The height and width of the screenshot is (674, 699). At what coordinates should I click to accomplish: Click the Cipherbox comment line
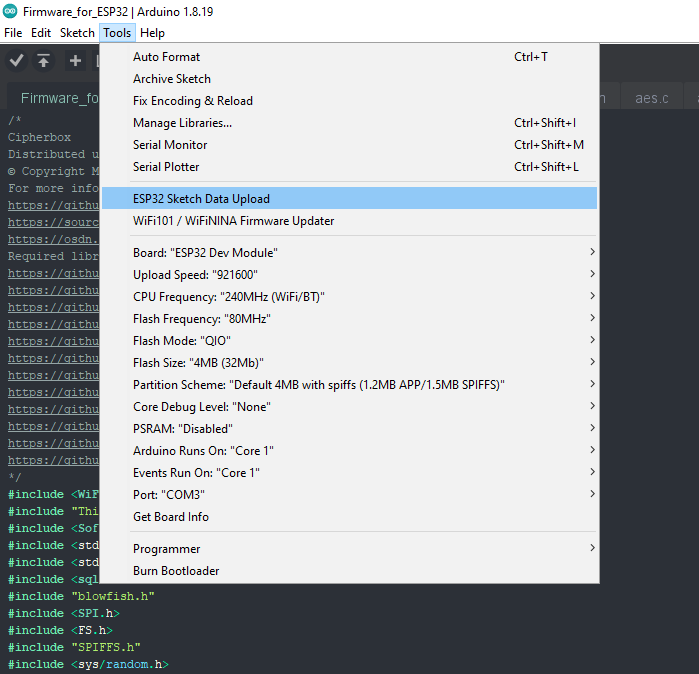click(39, 137)
